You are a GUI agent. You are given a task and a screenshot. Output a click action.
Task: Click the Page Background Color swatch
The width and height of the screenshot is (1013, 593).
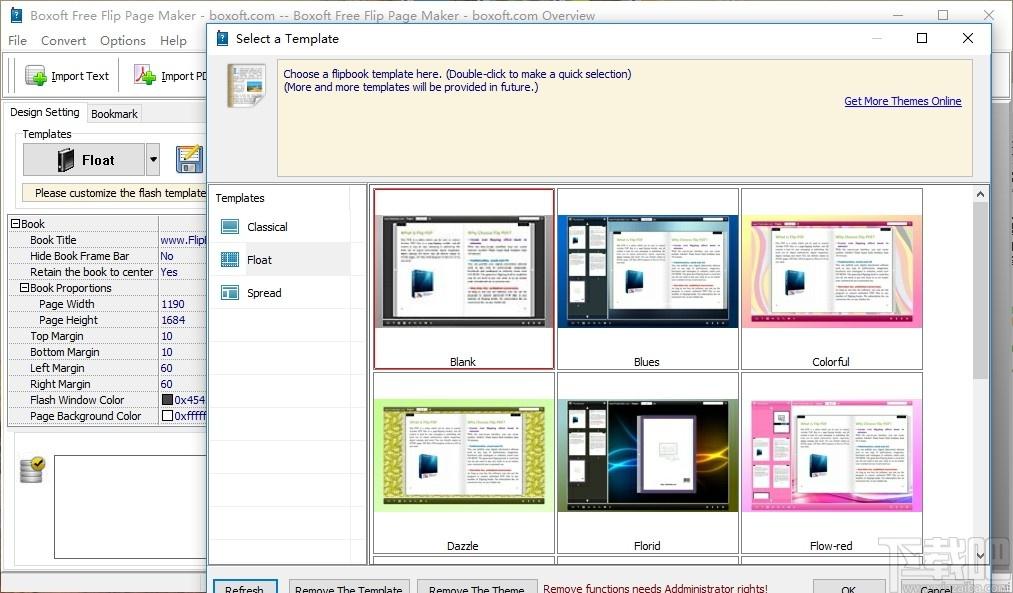pos(167,416)
